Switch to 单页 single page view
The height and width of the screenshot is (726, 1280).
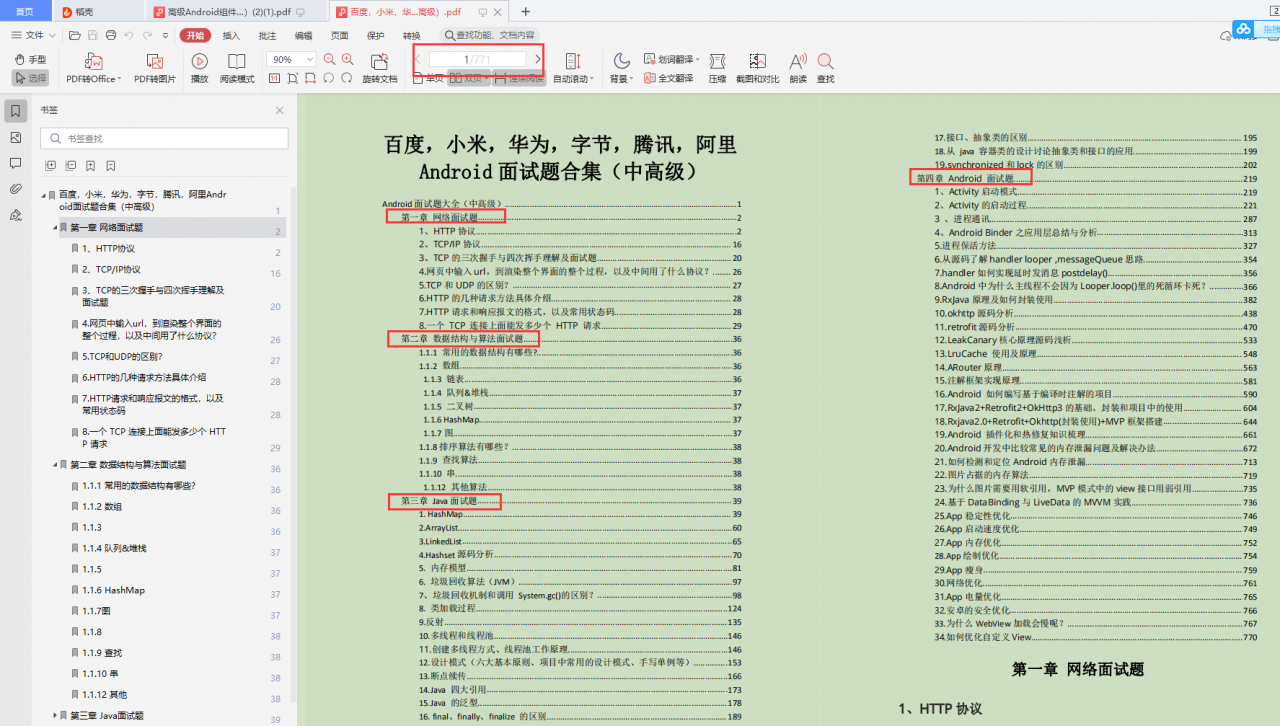pos(429,78)
